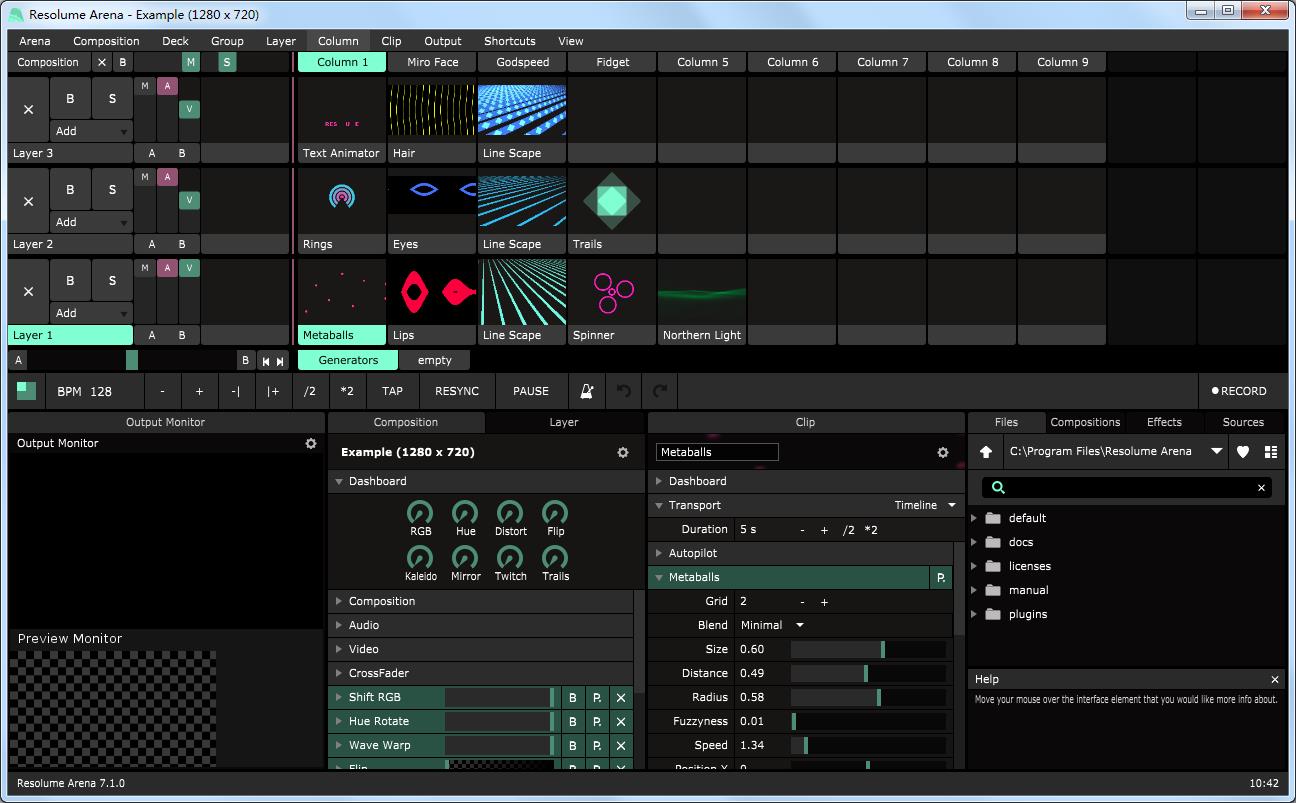Switch file browser grid view icon
Image resolution: width=1296 pixels, height=803 pixels.
click(1271, 452)
